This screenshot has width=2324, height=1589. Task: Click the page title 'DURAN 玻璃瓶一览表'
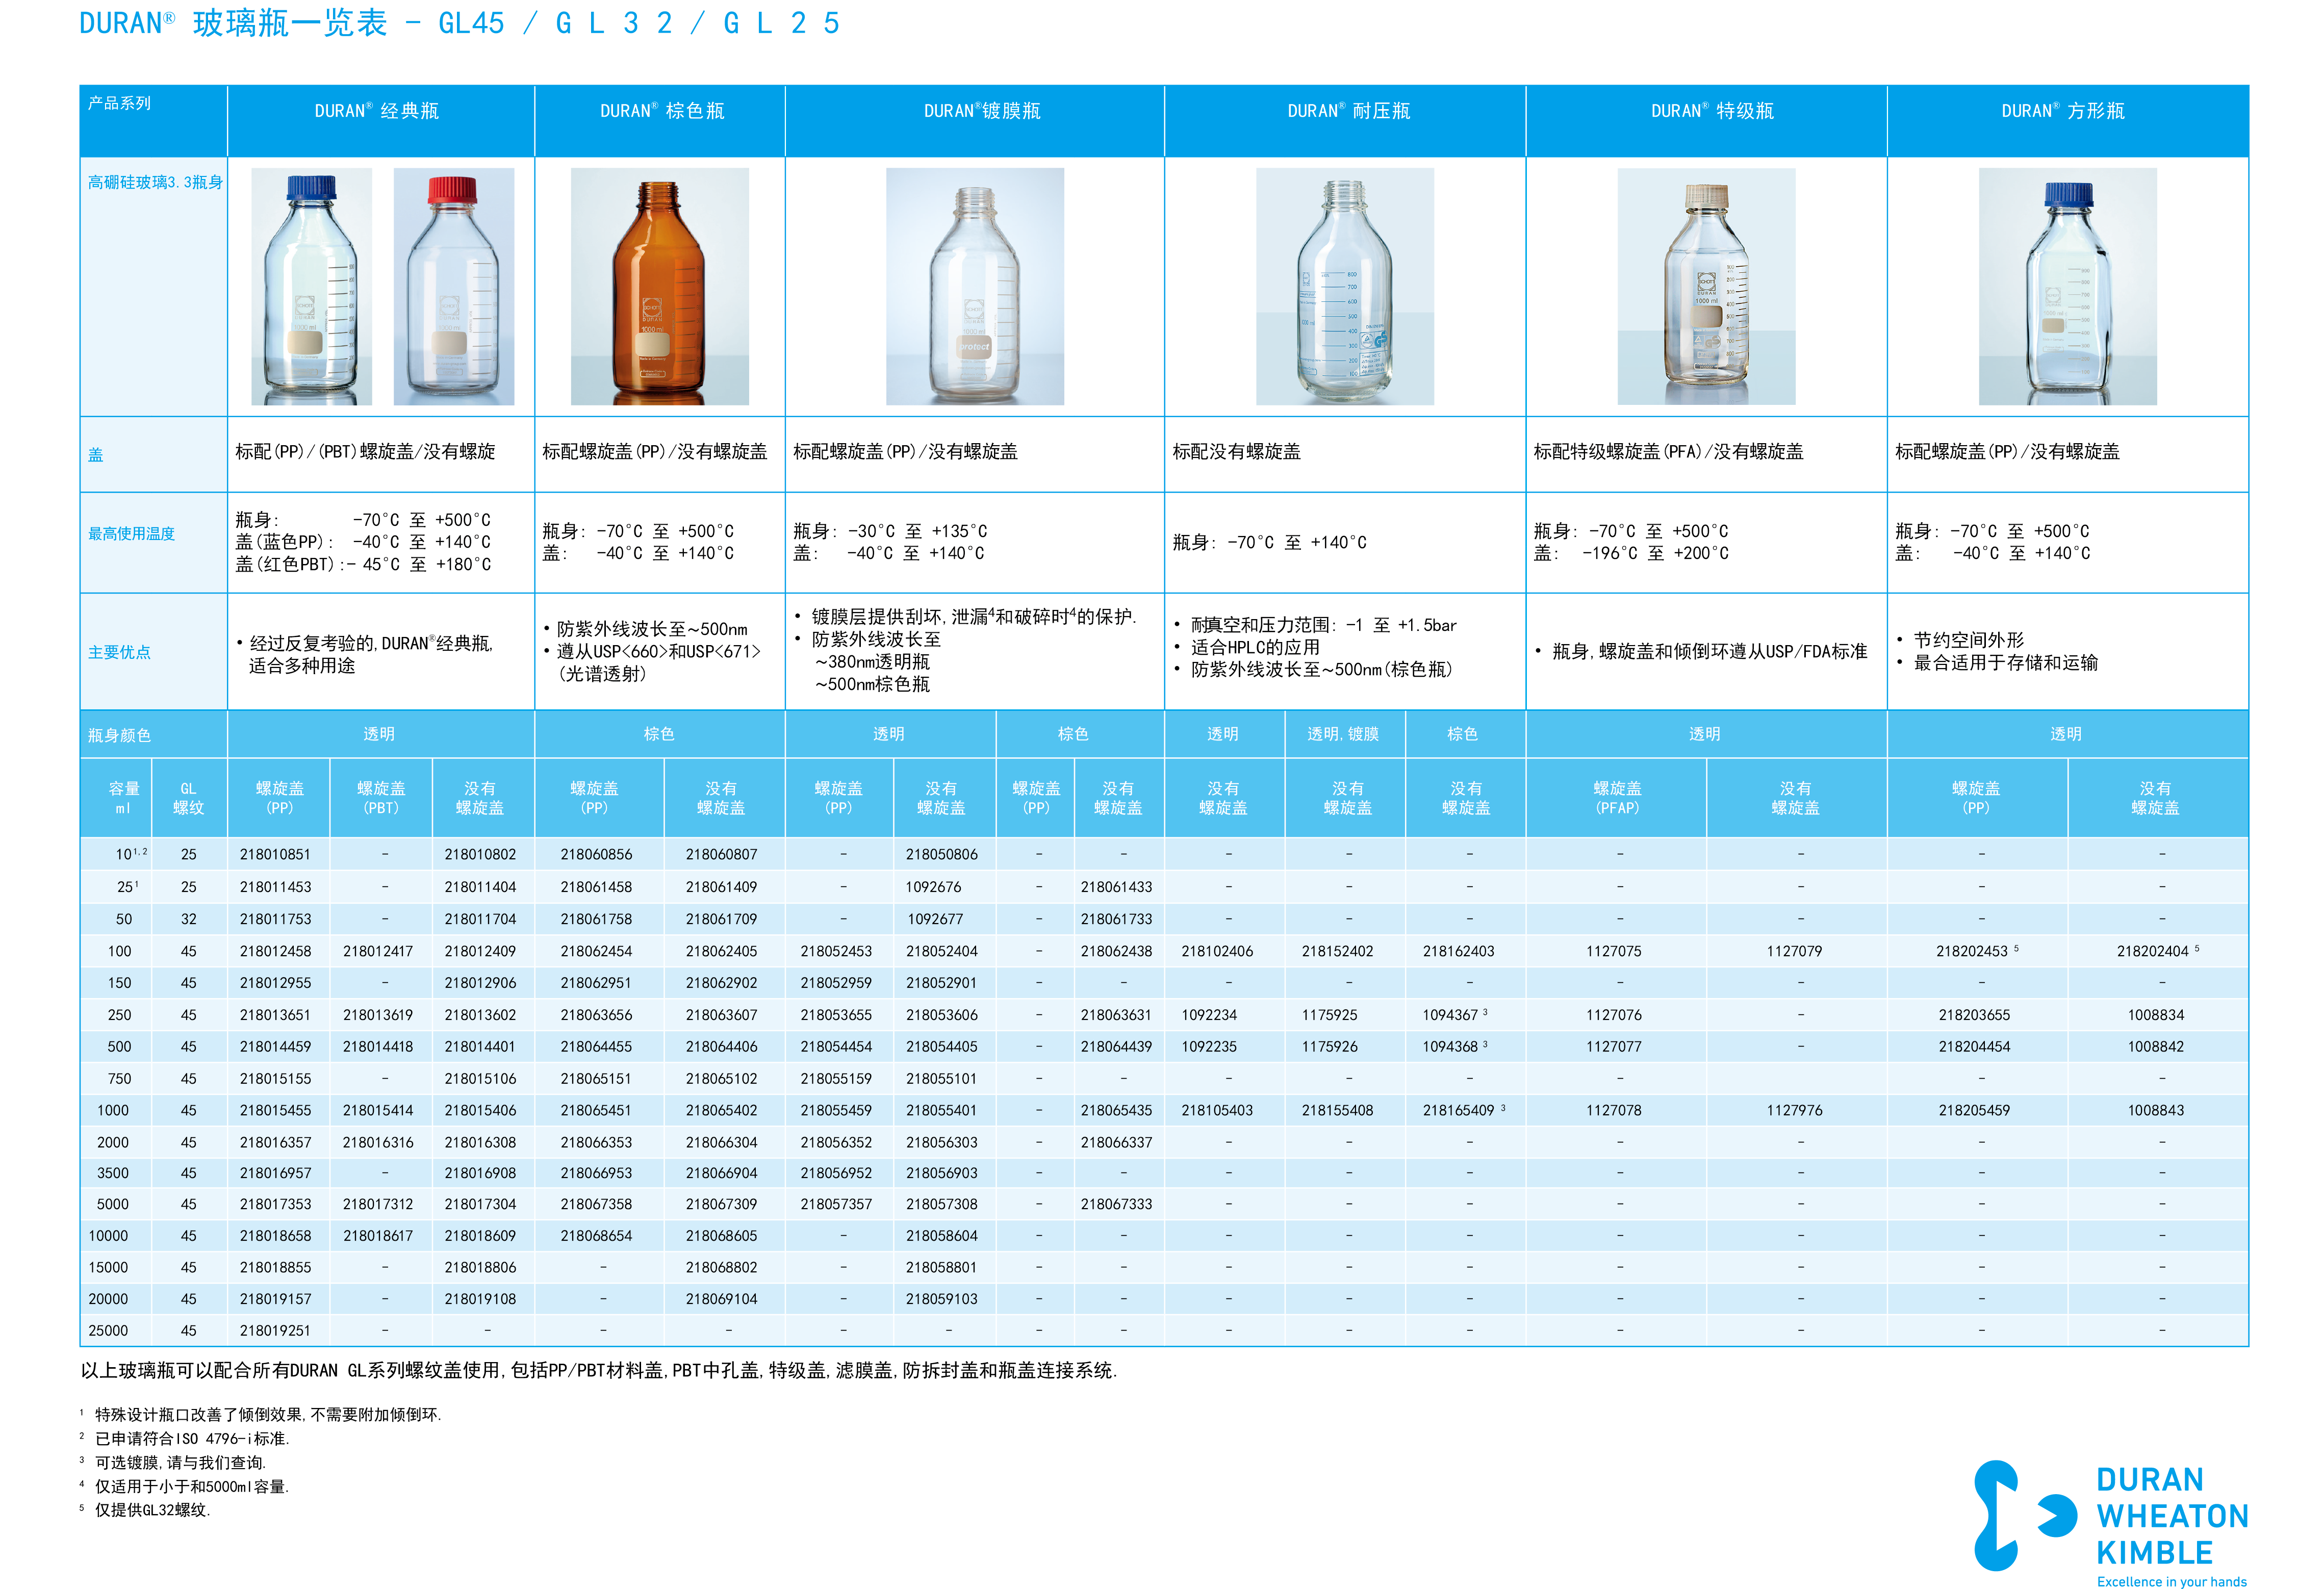[233, 23]
